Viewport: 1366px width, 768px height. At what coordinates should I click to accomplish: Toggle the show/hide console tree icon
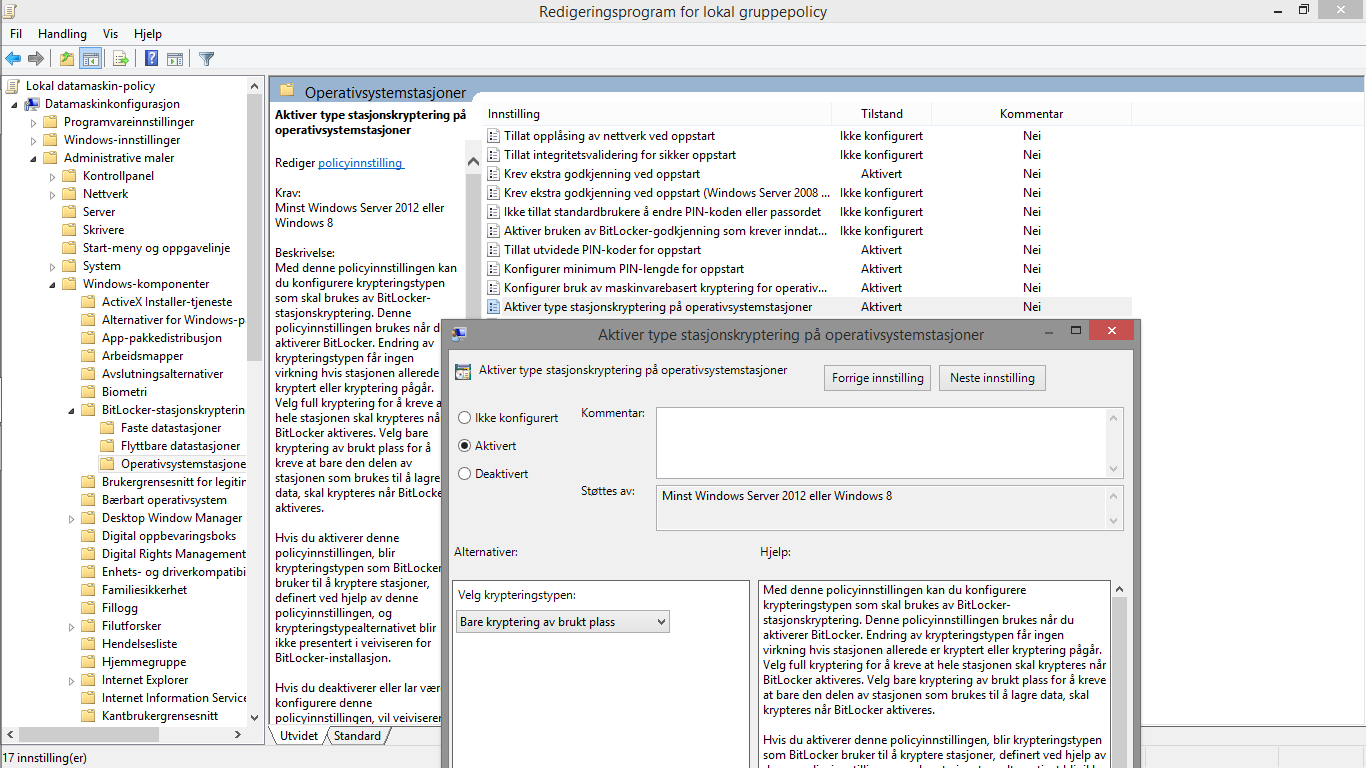(x=91, y=59)
